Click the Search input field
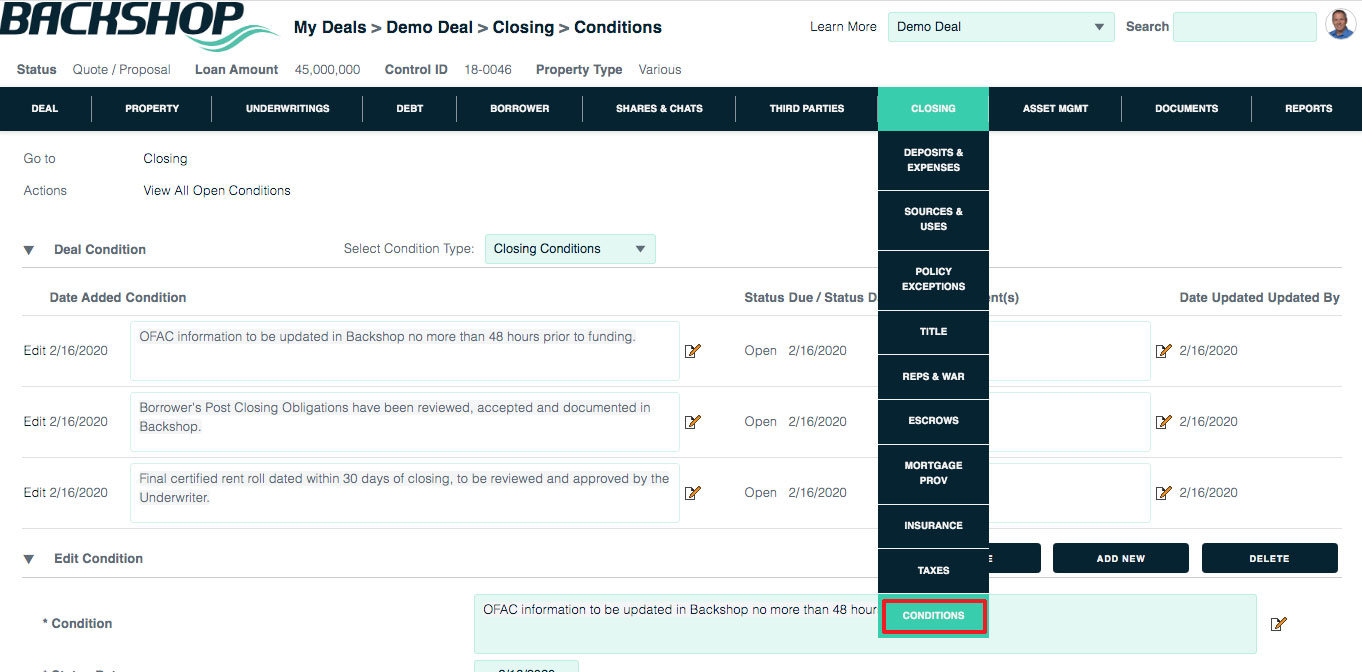The image size is (1362, 672). pos(1245,27)
